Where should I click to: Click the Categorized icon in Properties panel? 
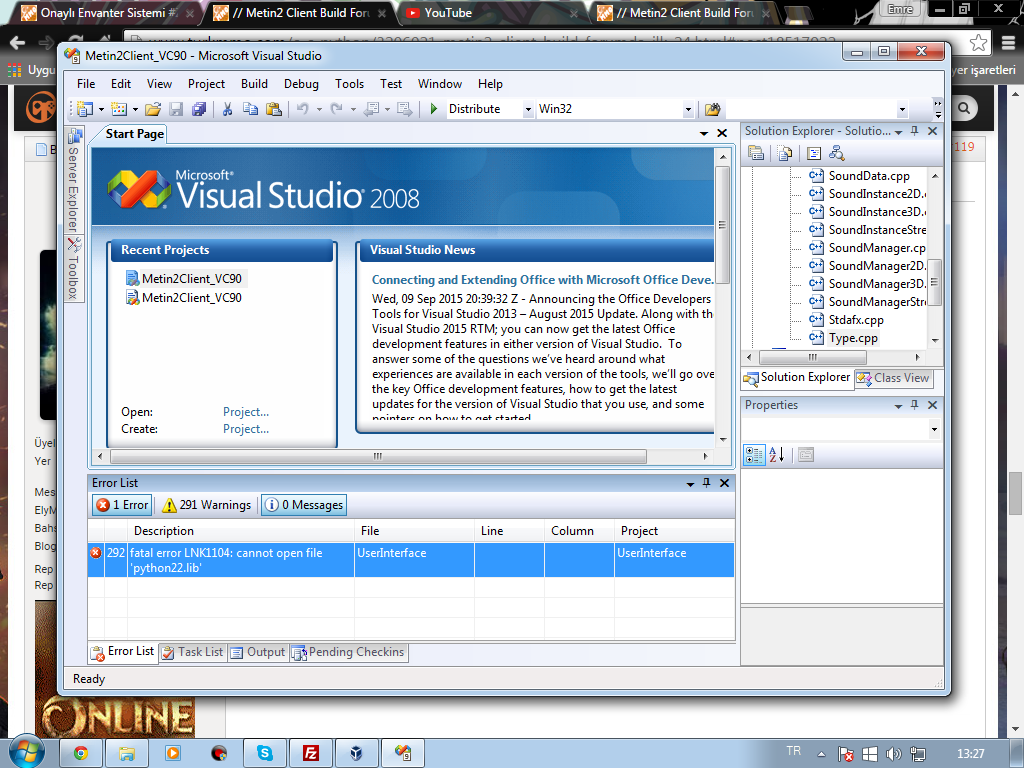[754, 455]
